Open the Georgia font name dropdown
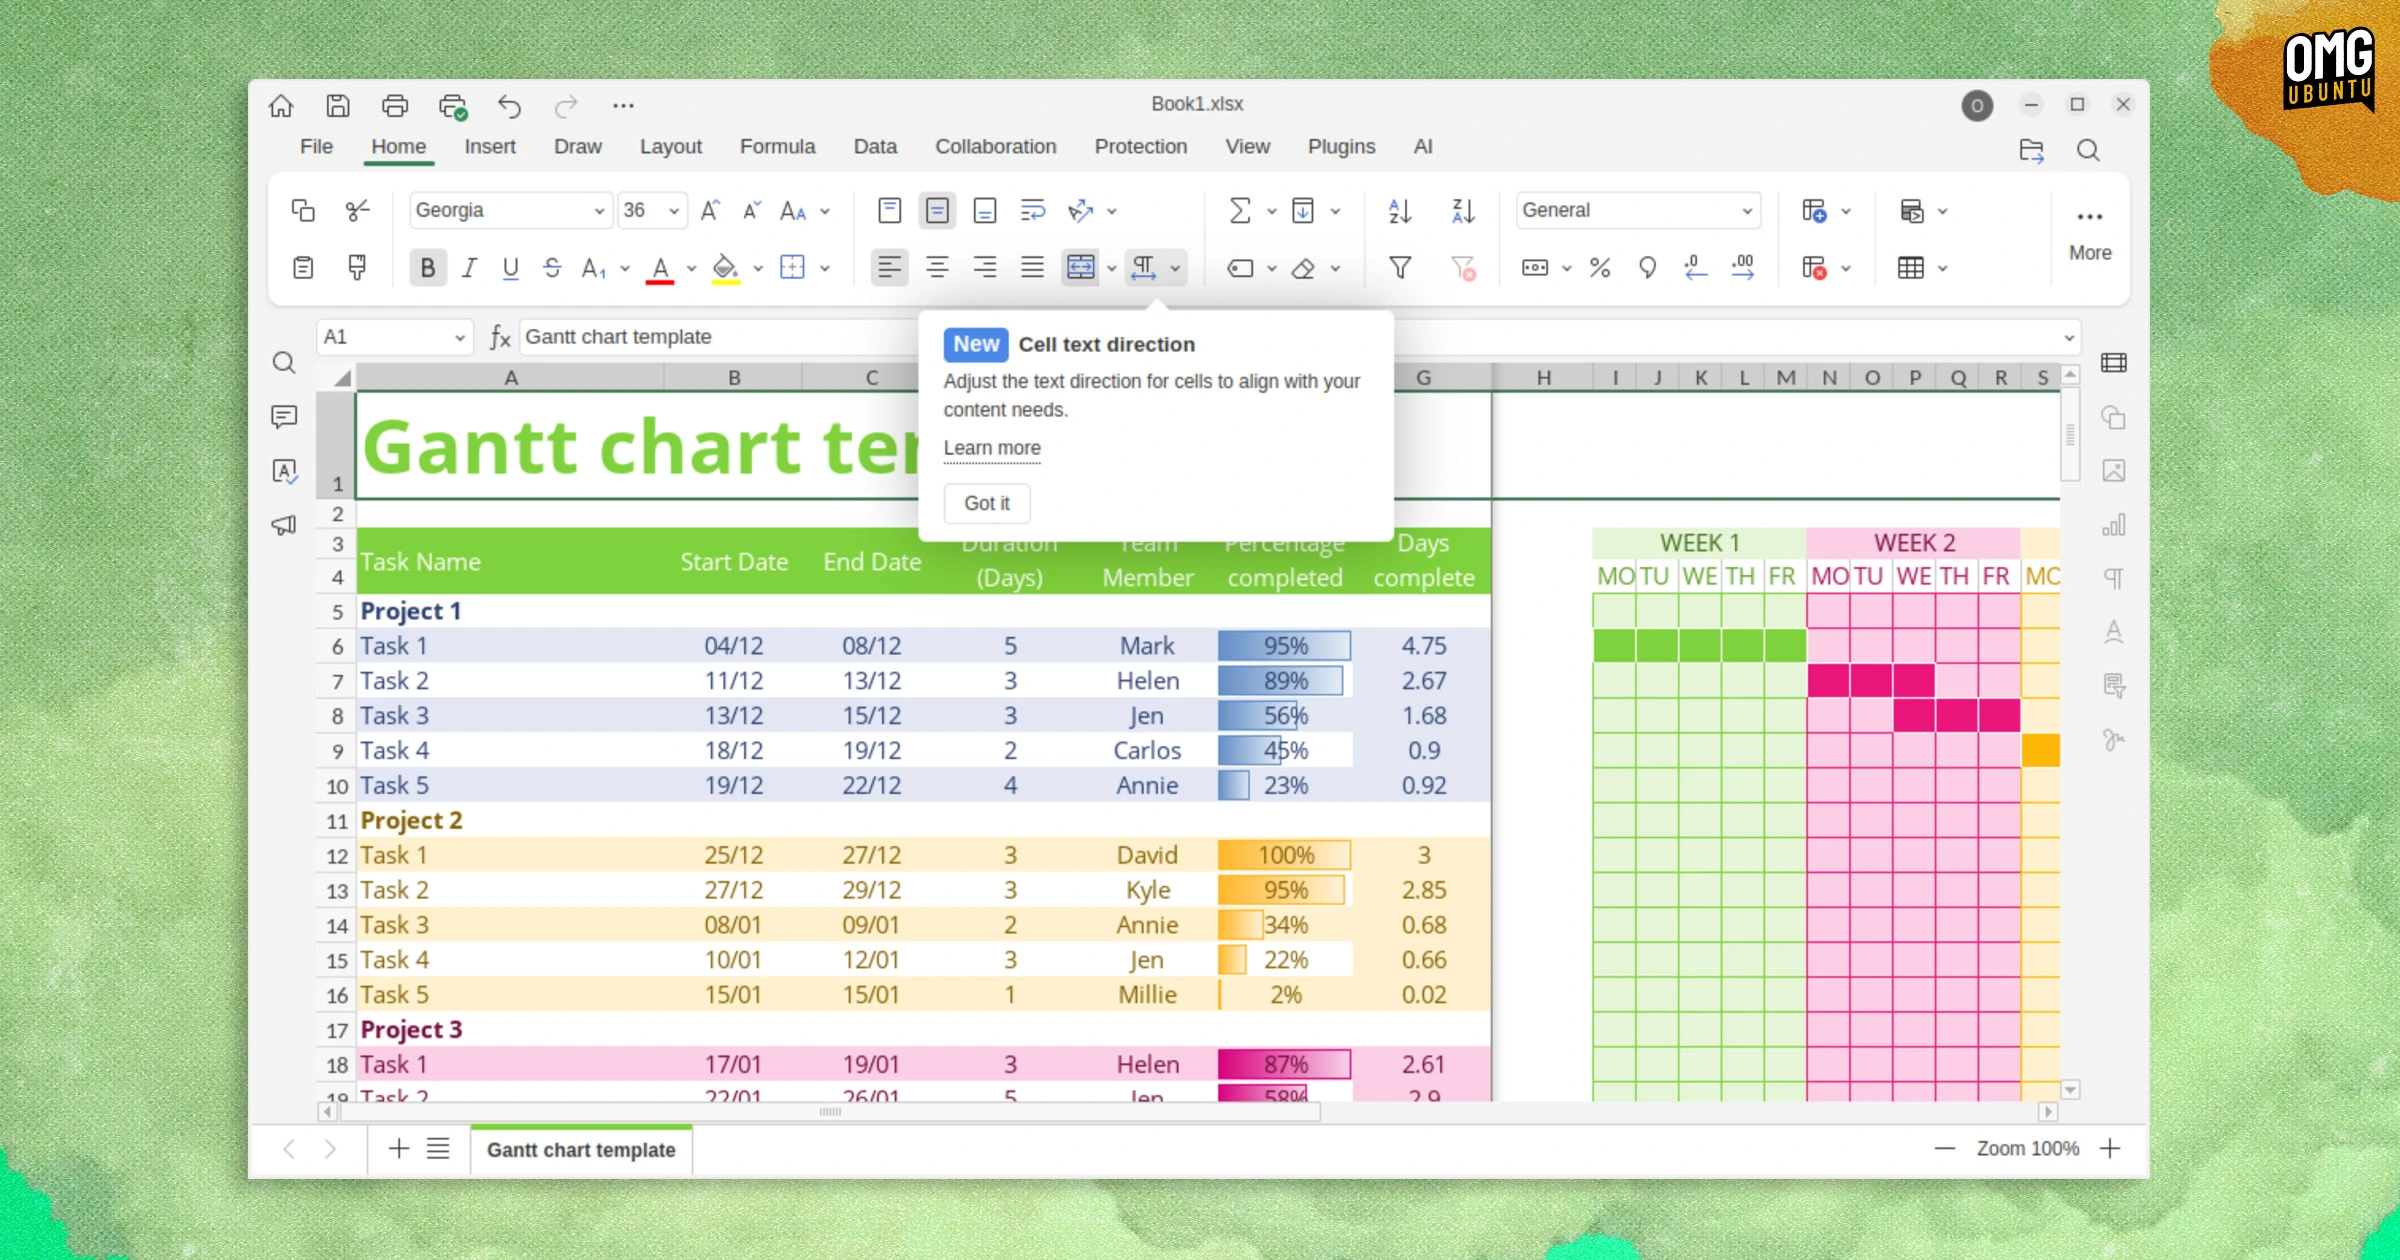2400x1260 pixels. coord(599,211)
